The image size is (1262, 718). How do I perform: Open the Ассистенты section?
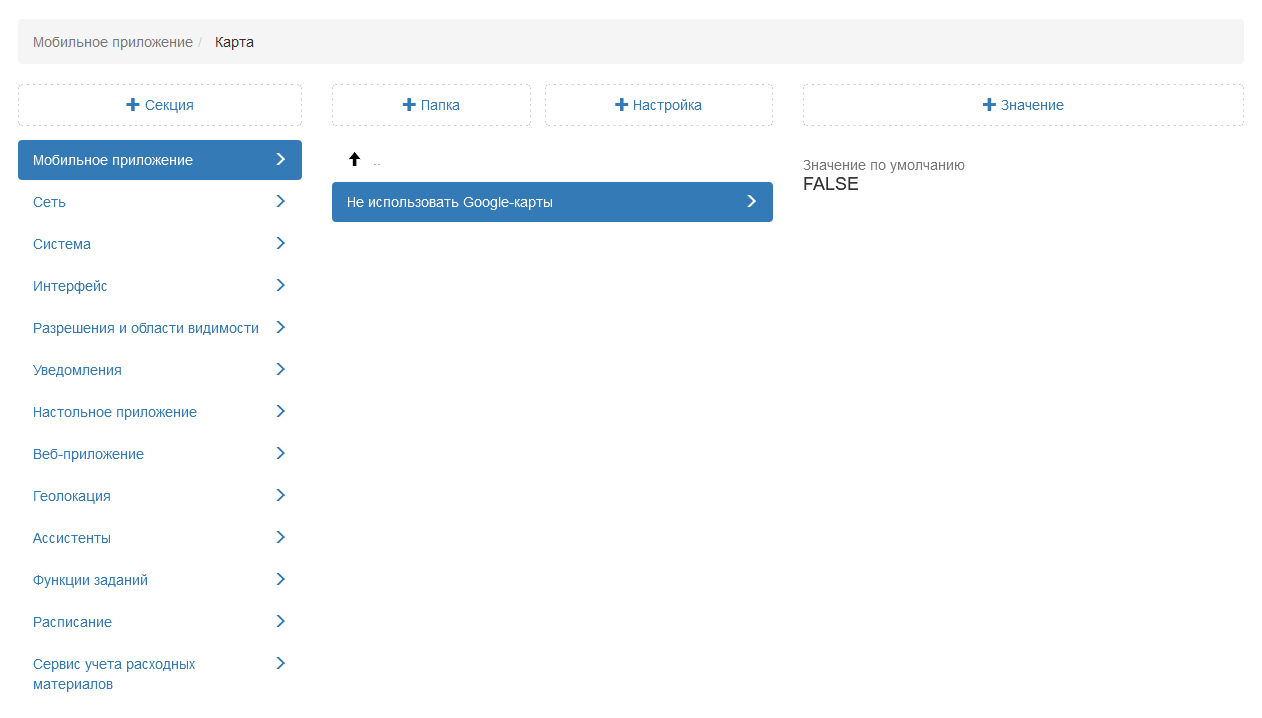(x=72, y=538)
